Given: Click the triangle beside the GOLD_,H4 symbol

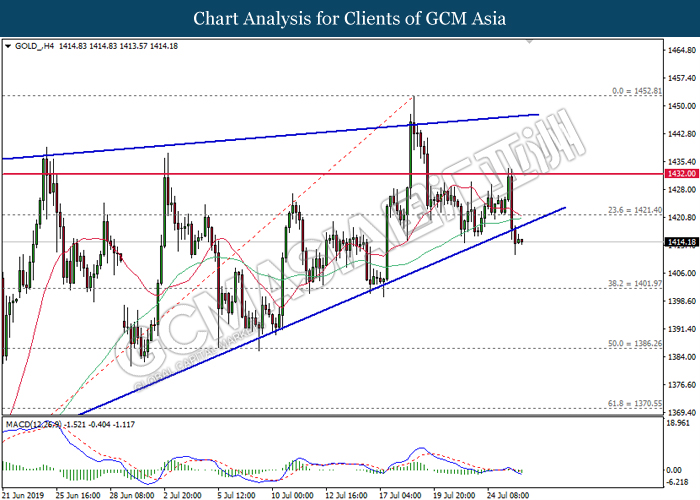Looking at the screenshot, I should [8, 46].
